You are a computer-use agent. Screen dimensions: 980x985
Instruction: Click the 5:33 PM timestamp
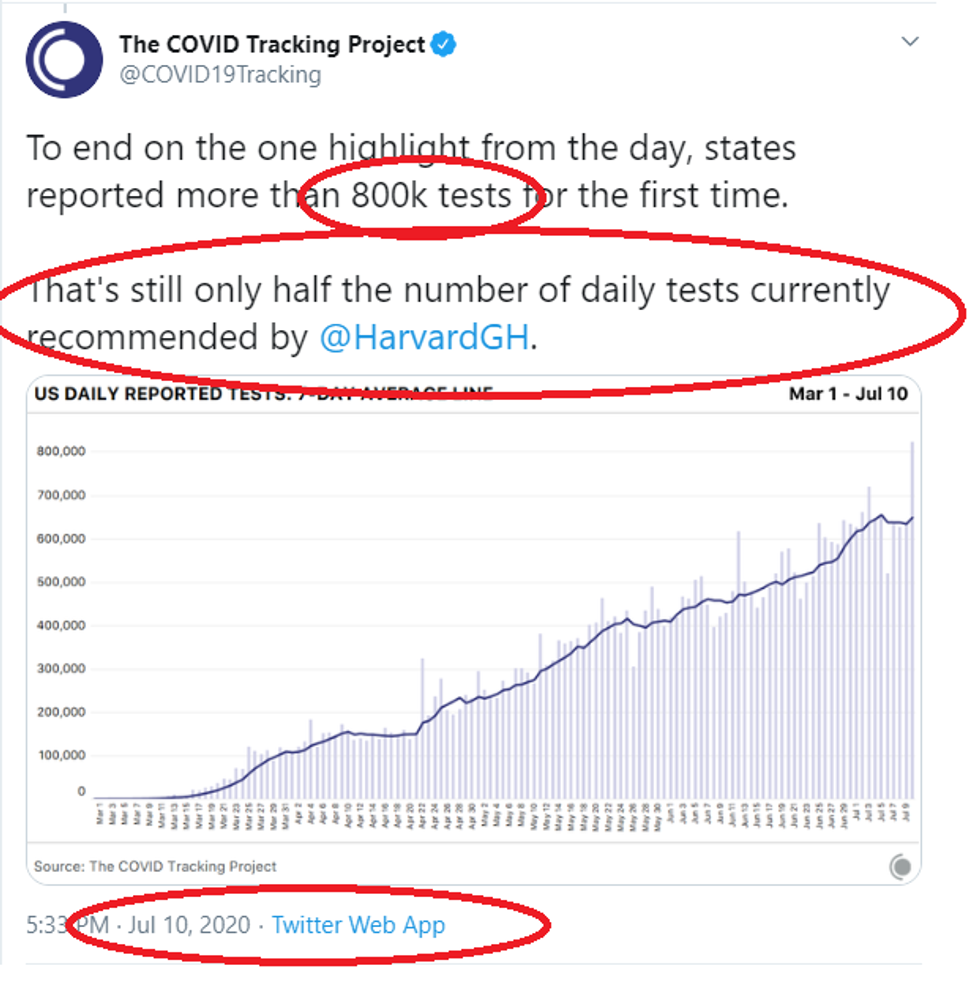pyautogui.click(x=68, y=925)
